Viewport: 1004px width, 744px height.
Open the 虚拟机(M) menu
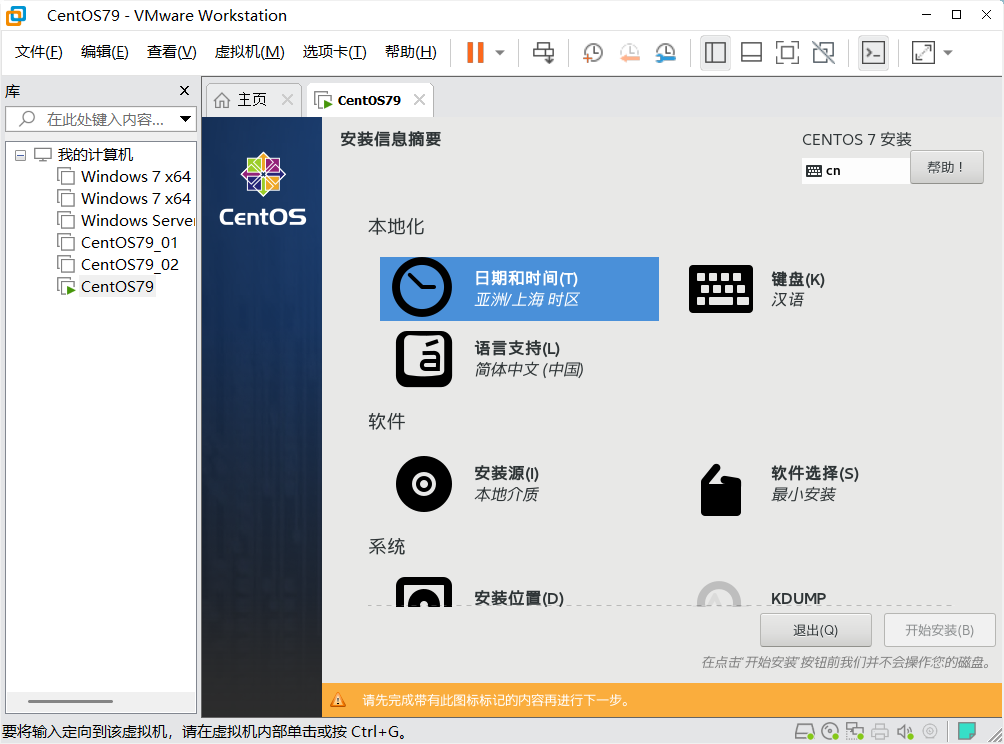coord(249,52)
